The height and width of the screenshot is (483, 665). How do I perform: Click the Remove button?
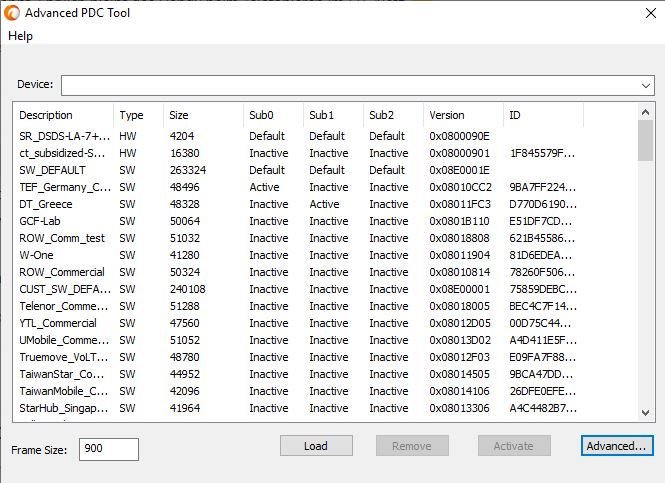pos(412,446)
